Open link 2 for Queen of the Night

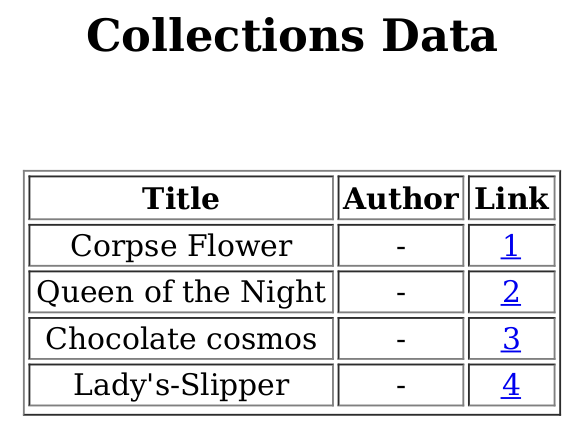tap(511, 292)
